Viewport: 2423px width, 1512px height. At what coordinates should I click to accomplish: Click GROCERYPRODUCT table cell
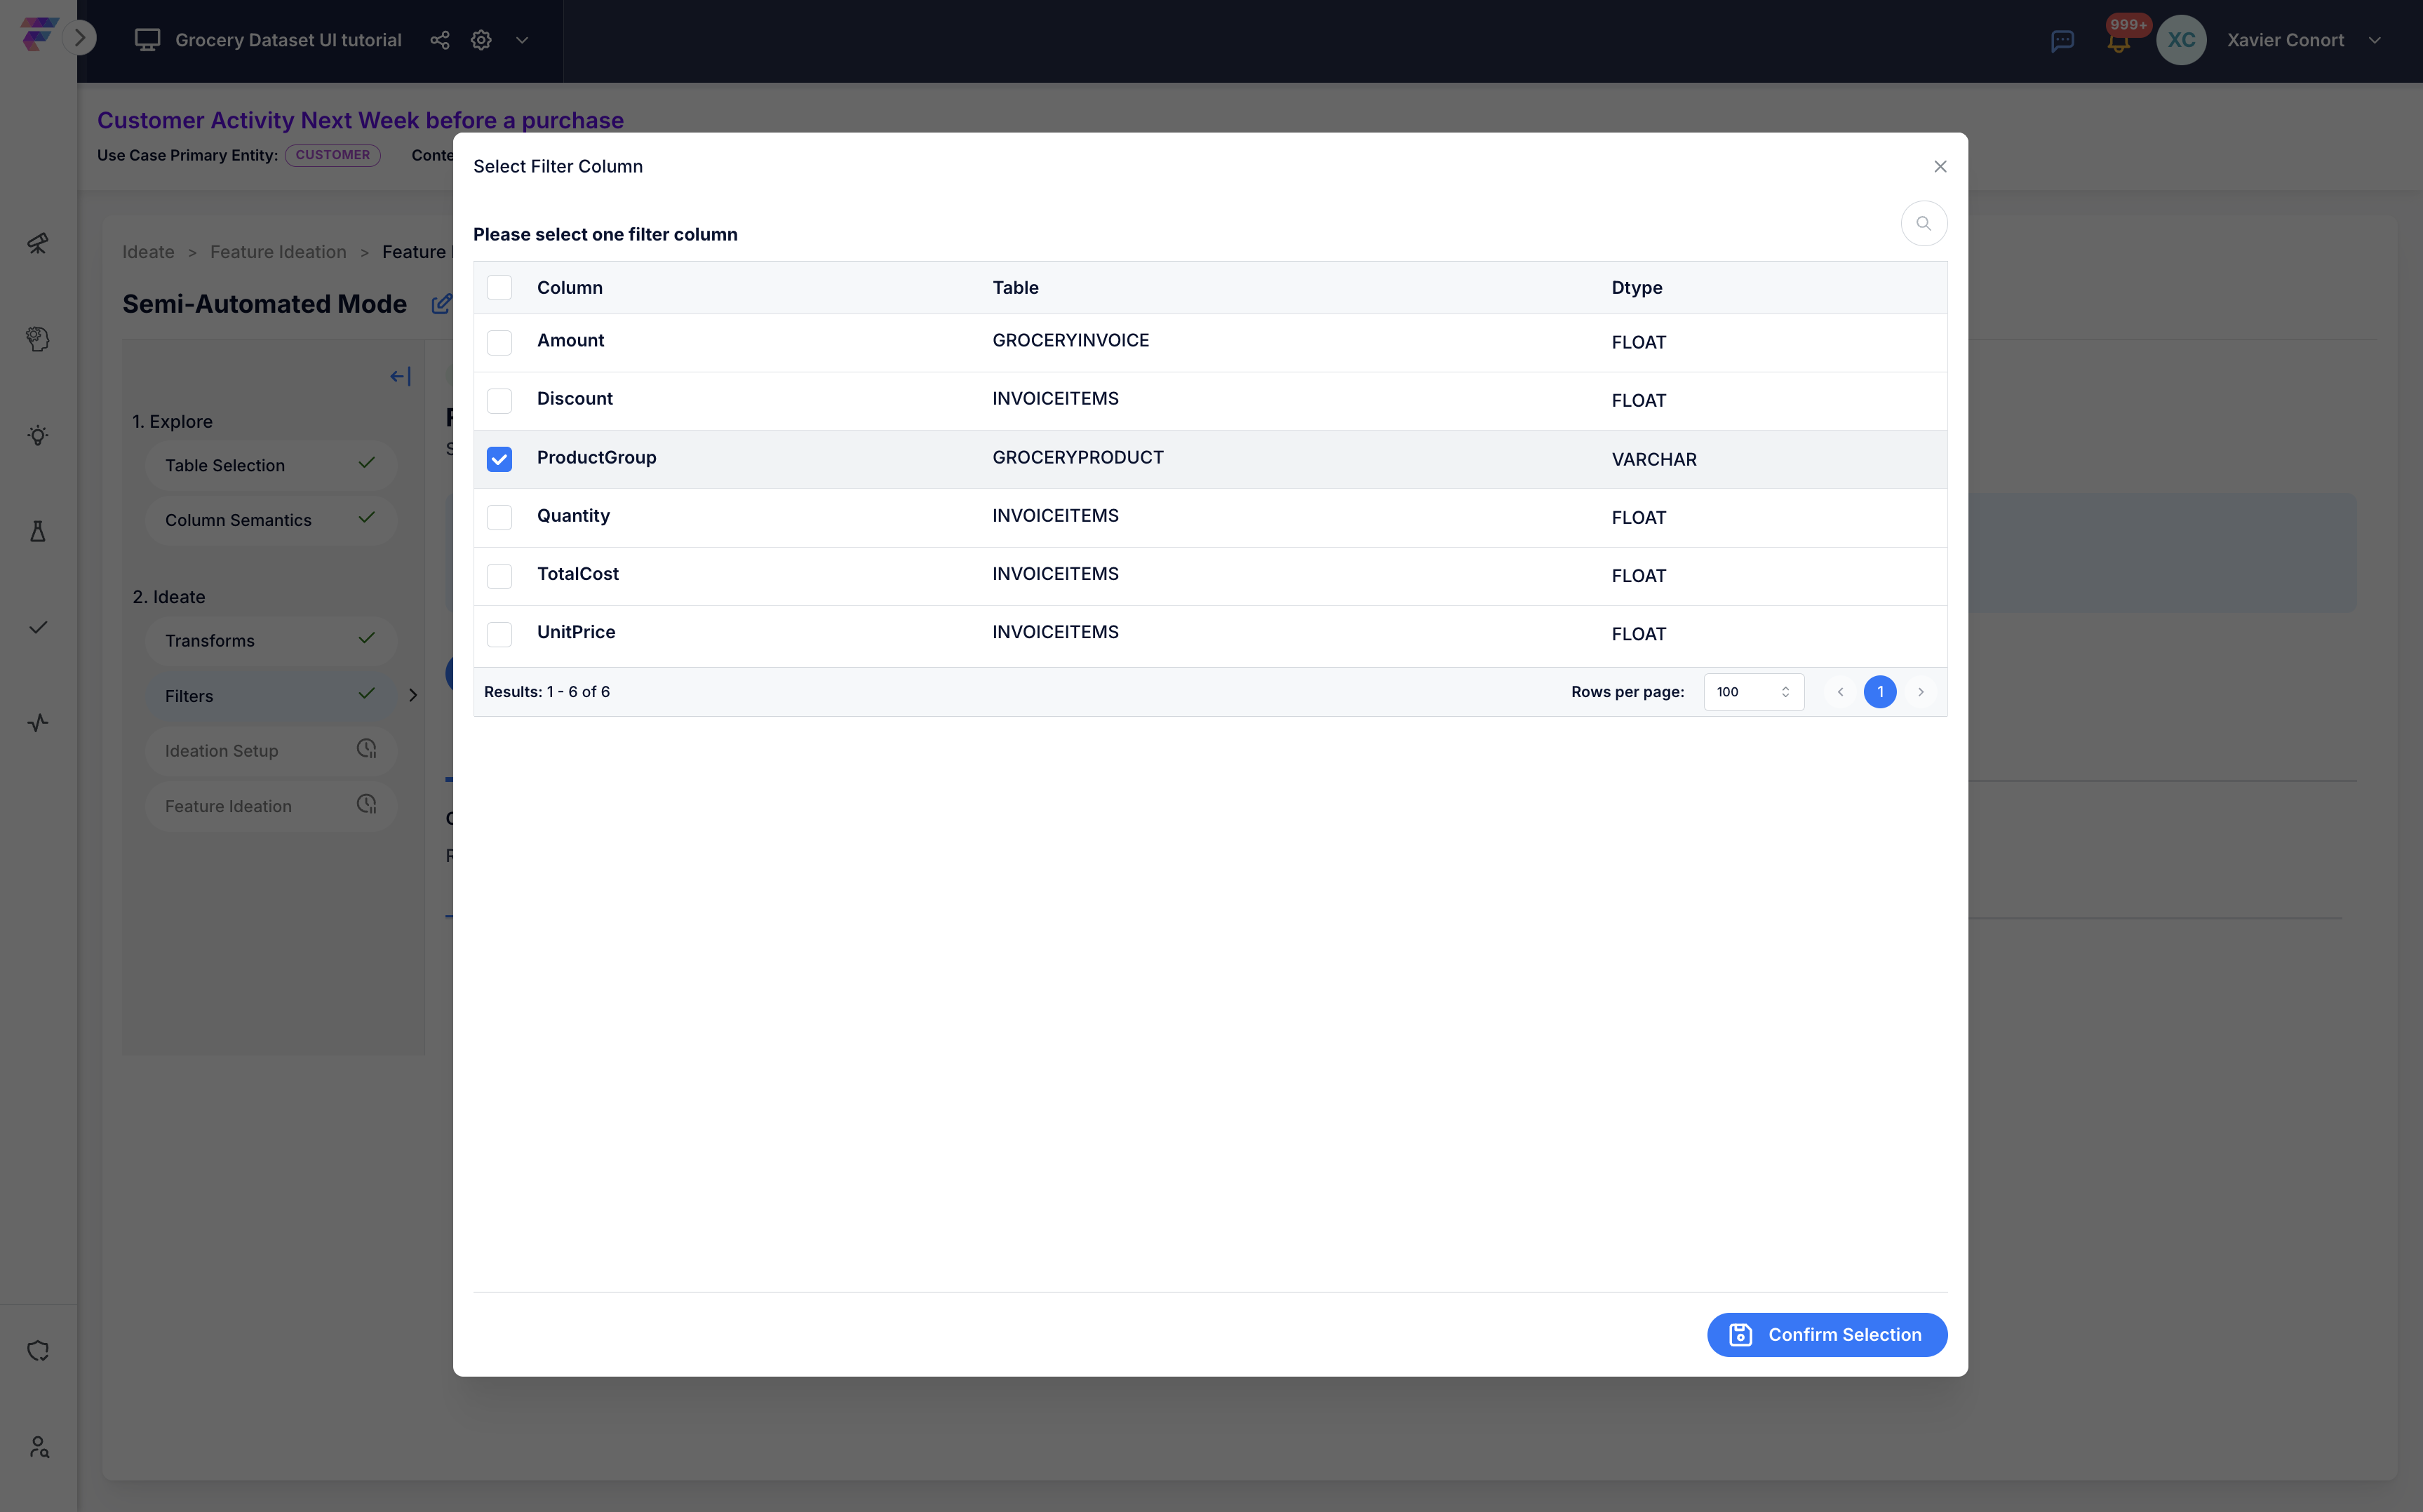(x=1077, y=457)
